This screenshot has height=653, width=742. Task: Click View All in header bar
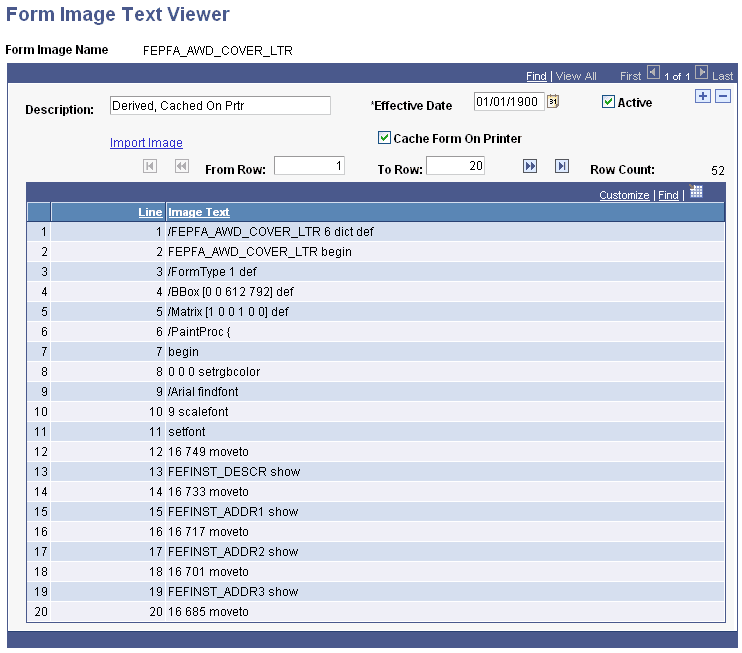(x=576, y=76)
